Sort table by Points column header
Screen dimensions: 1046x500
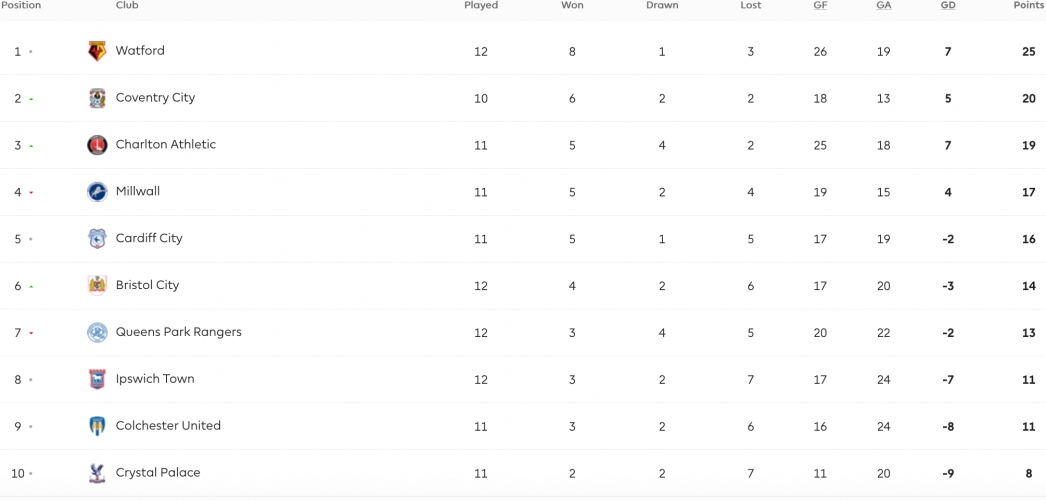[1028, 6]
